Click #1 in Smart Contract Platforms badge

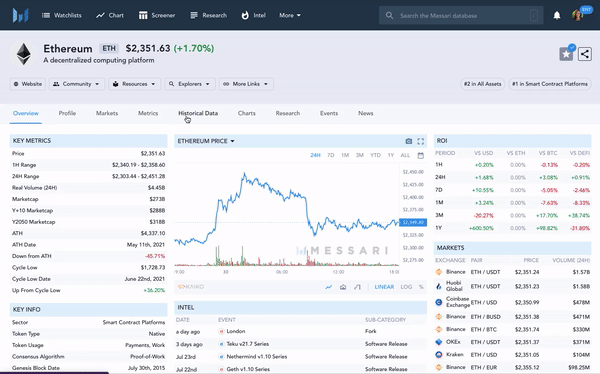coord(550,84)
